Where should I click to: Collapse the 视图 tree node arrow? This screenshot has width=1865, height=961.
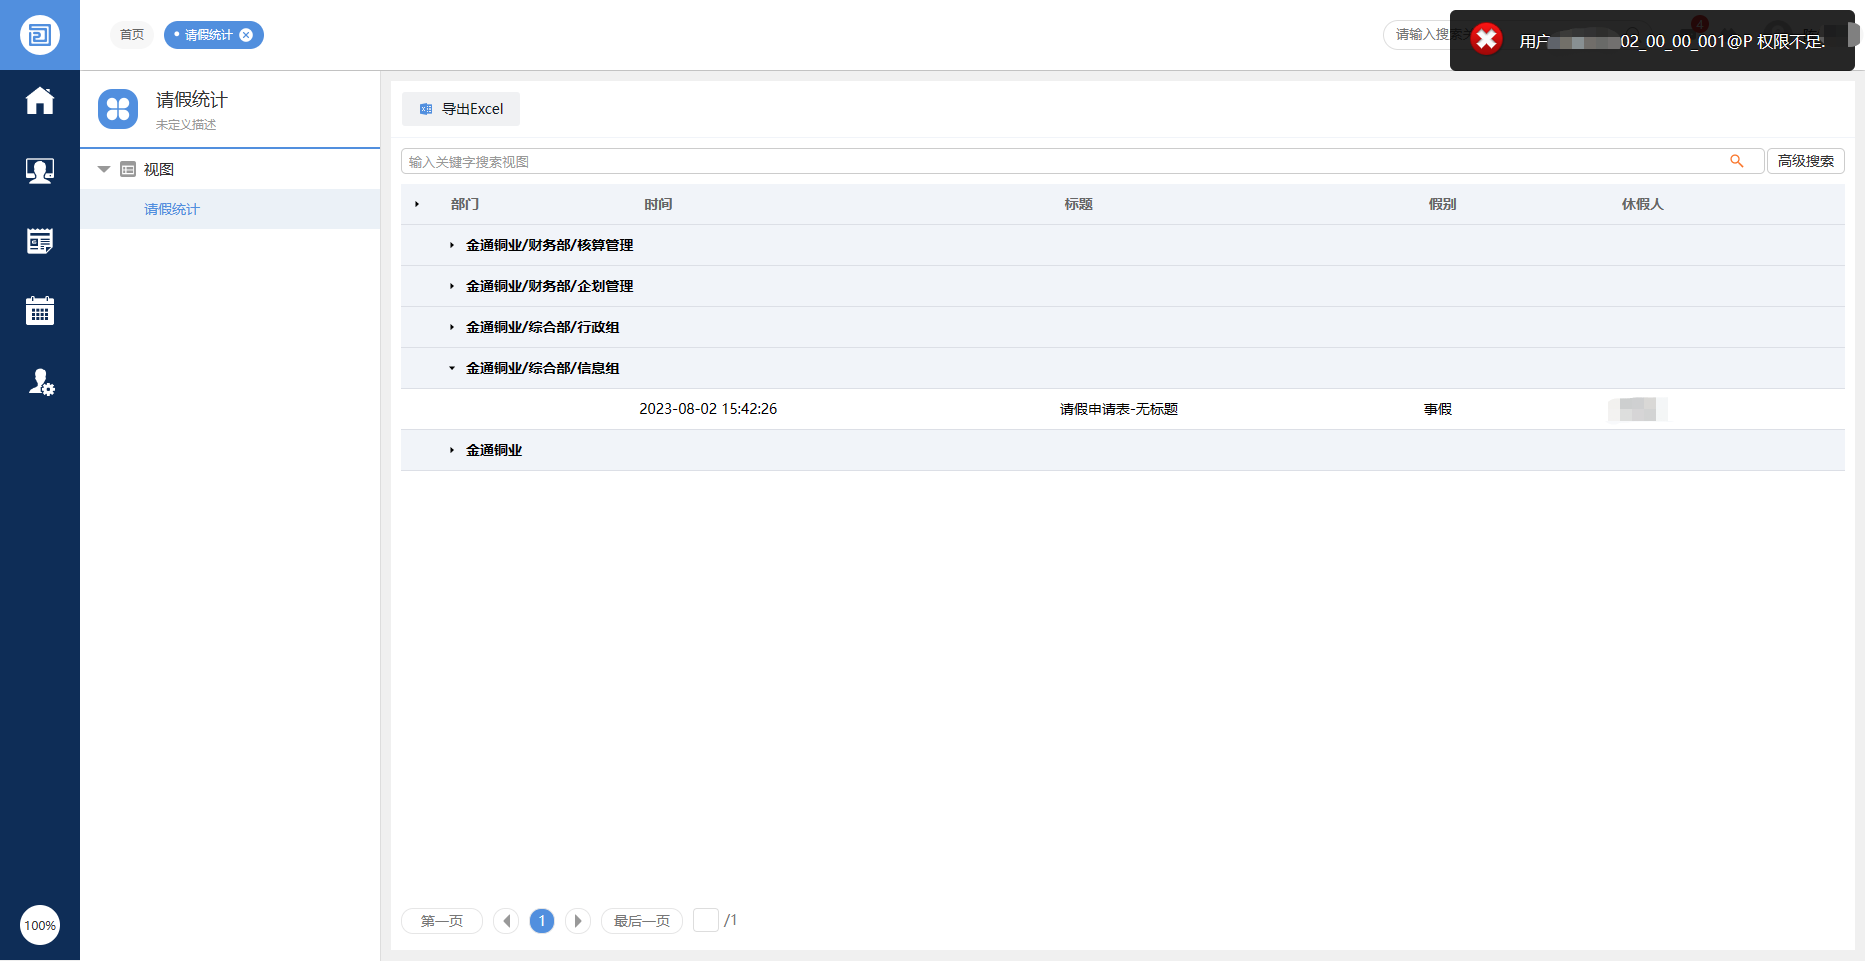click(x=104, y=169)
